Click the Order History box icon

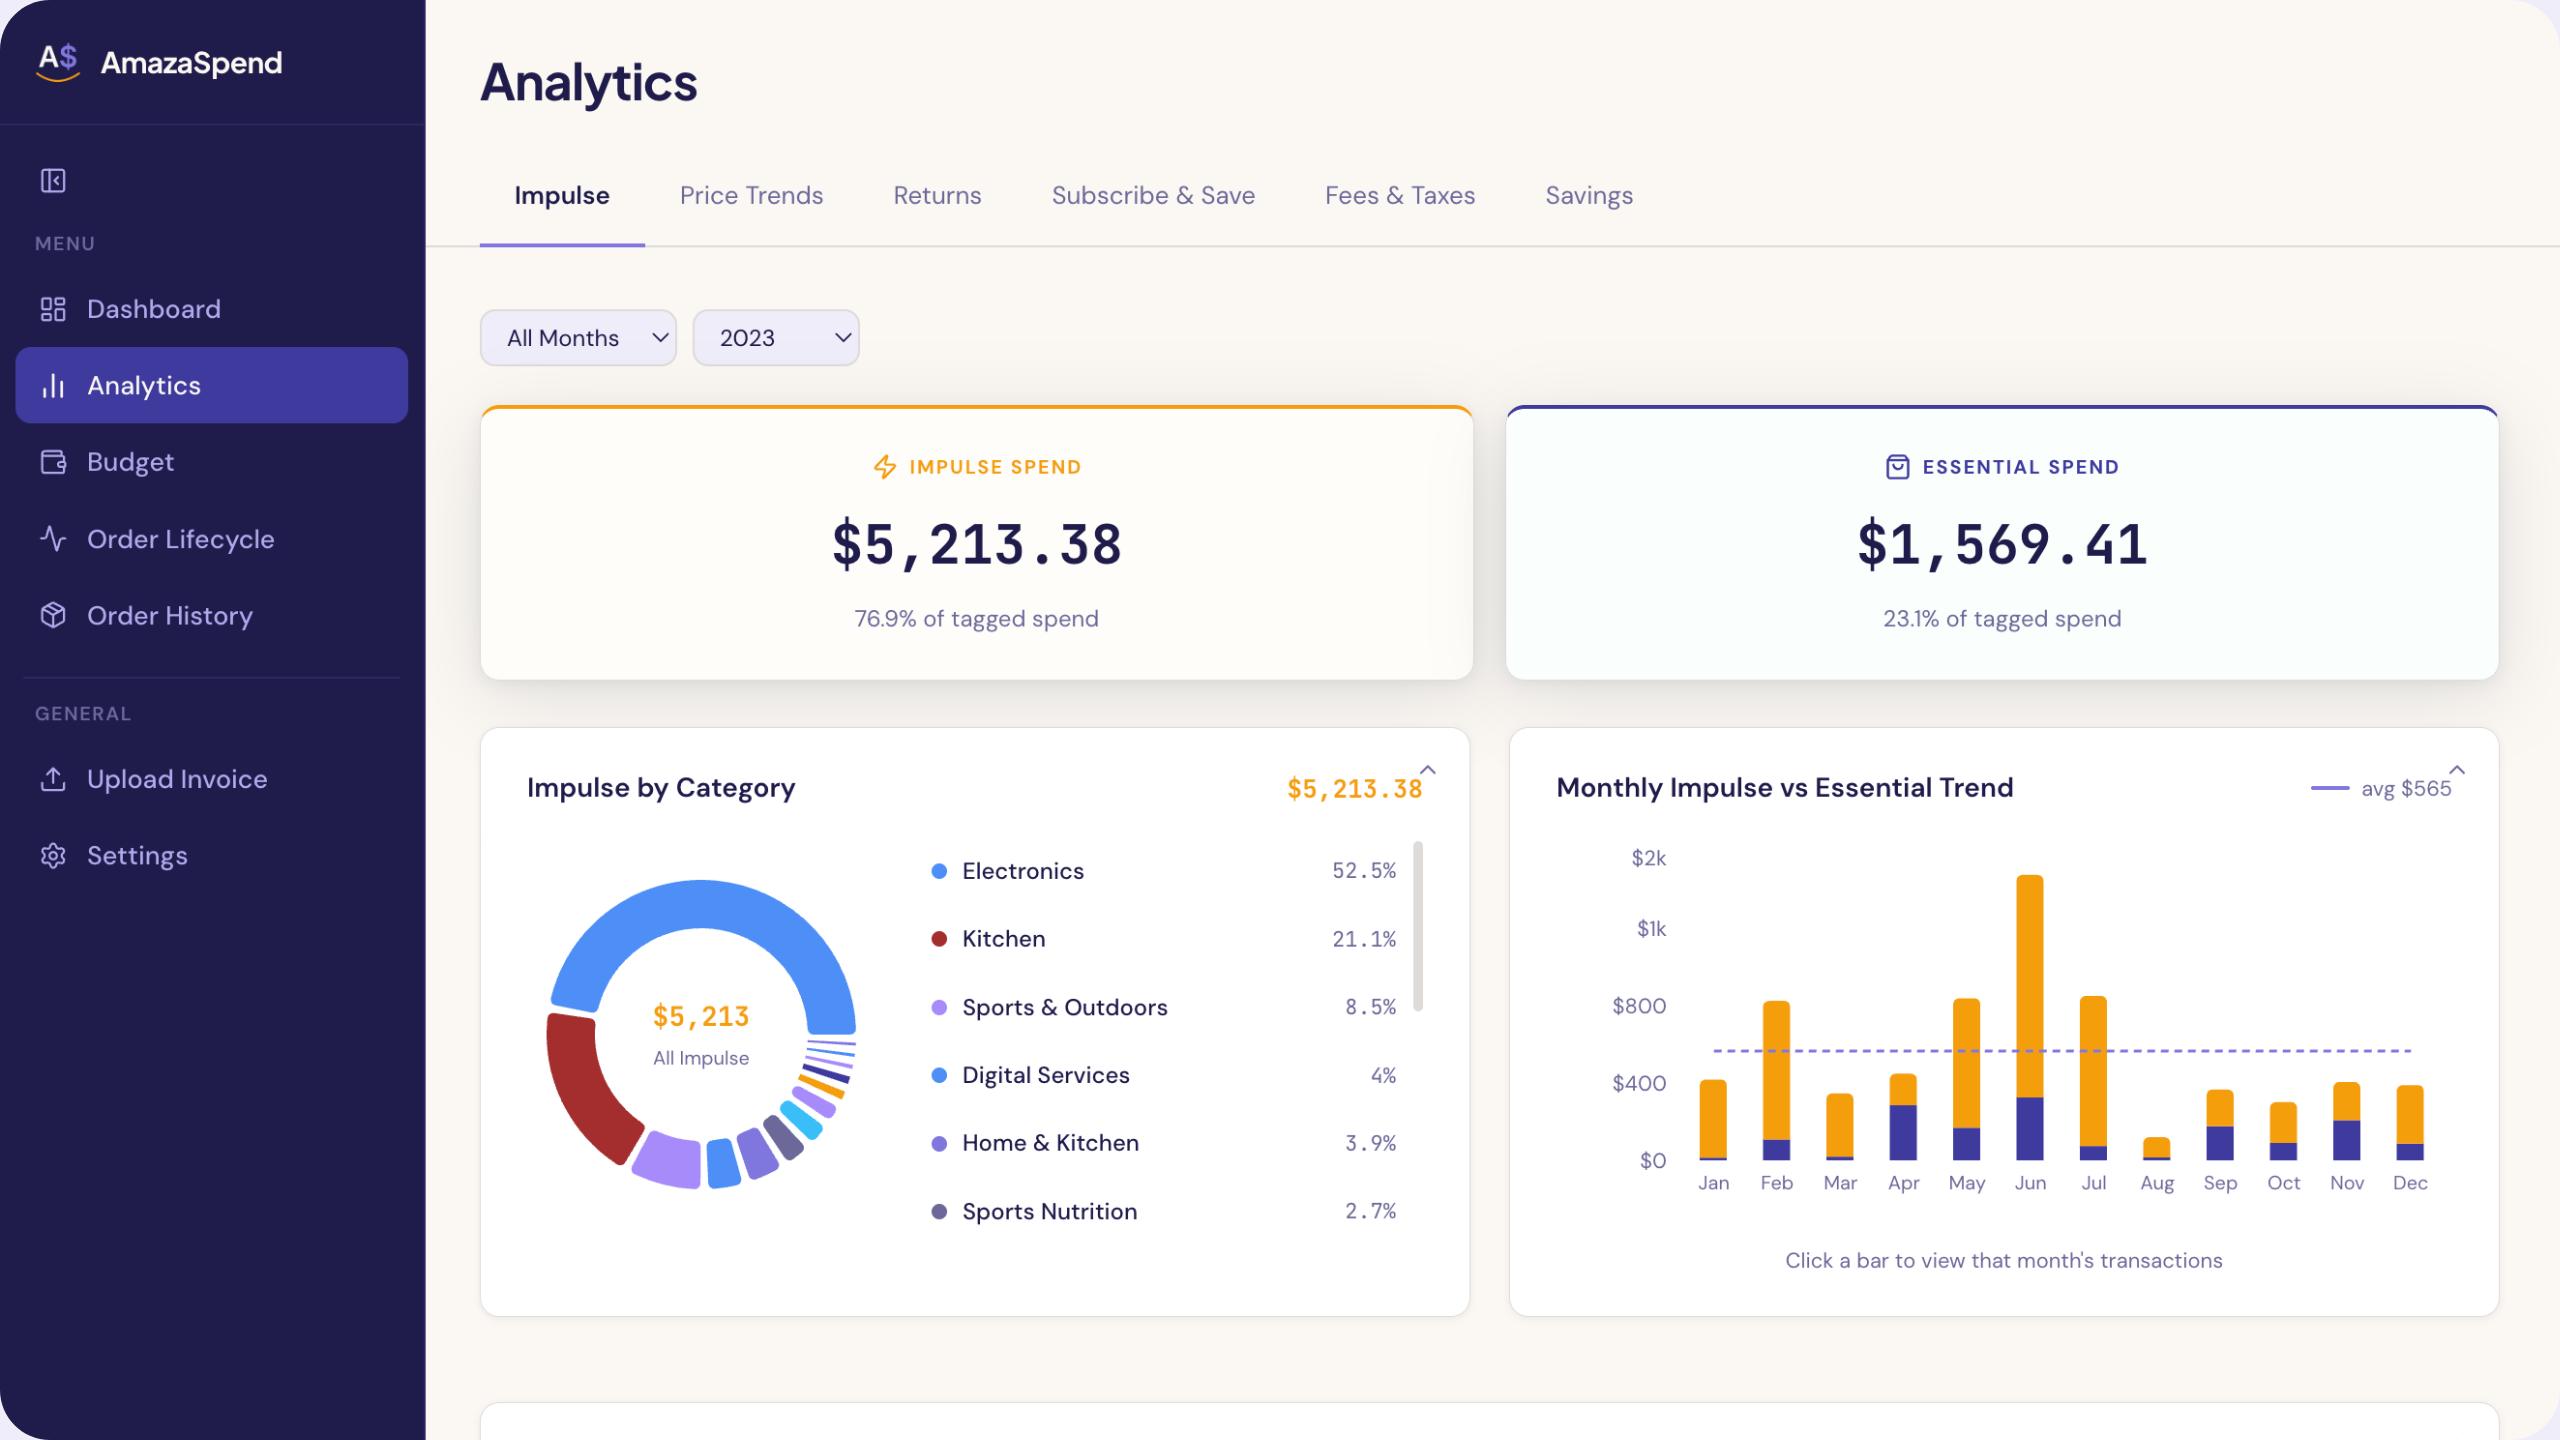point(53,615)
